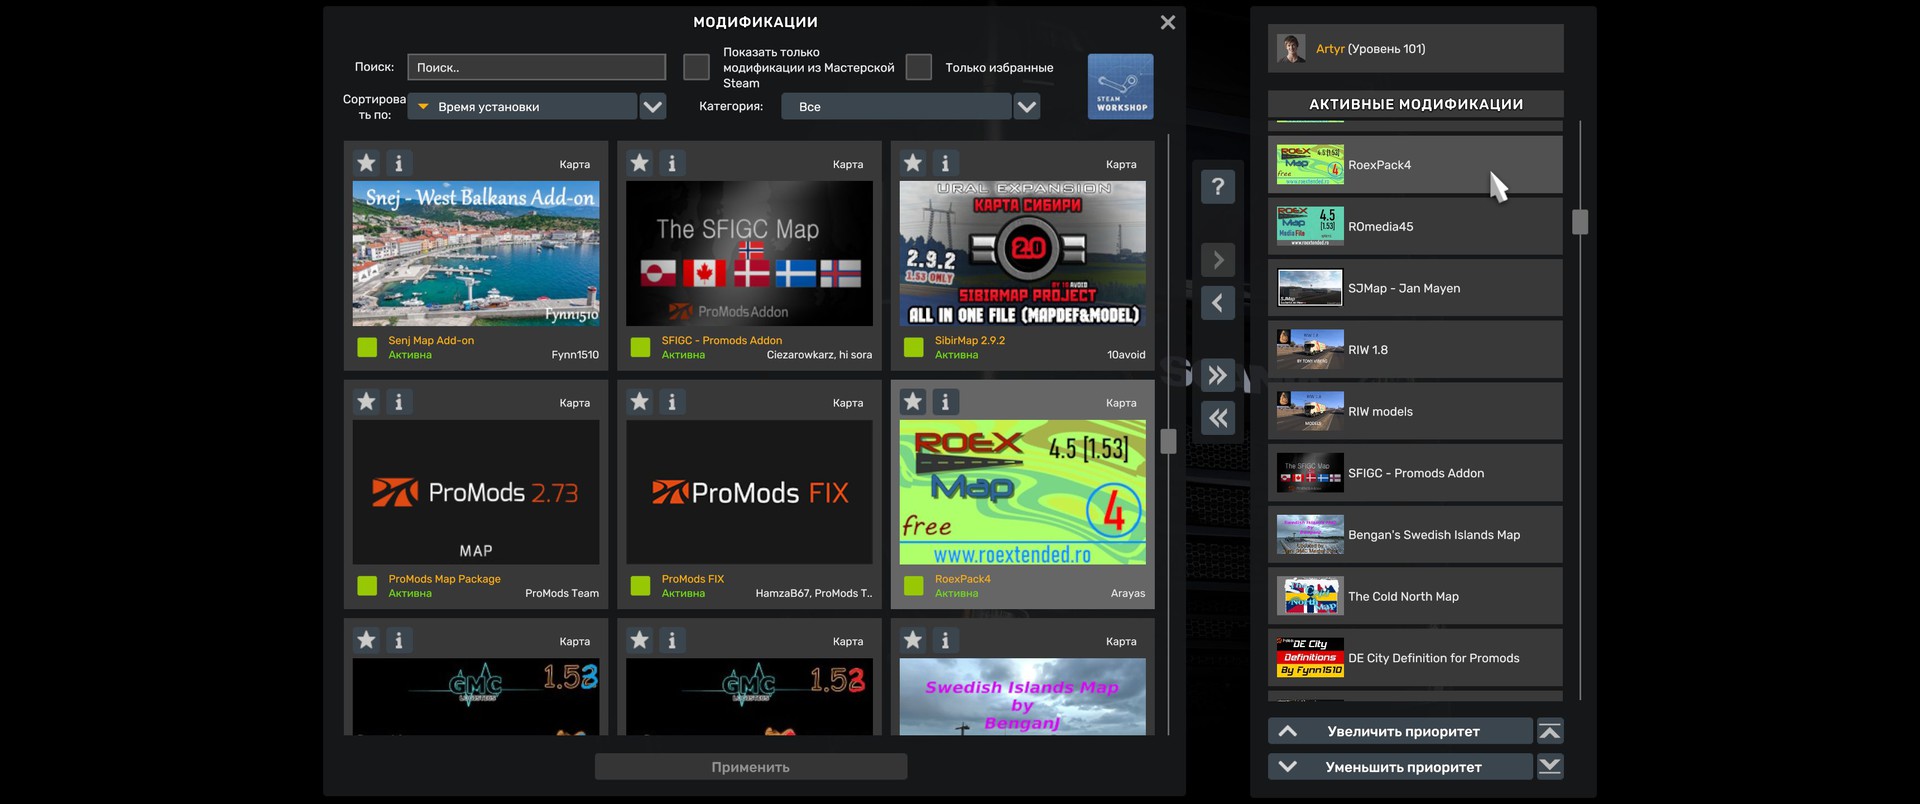Screen dimensions: 1920x804
Task: Toggle active status of SibirMap 2.9.2
Action: pyautogui.click(x=914, y=347)
